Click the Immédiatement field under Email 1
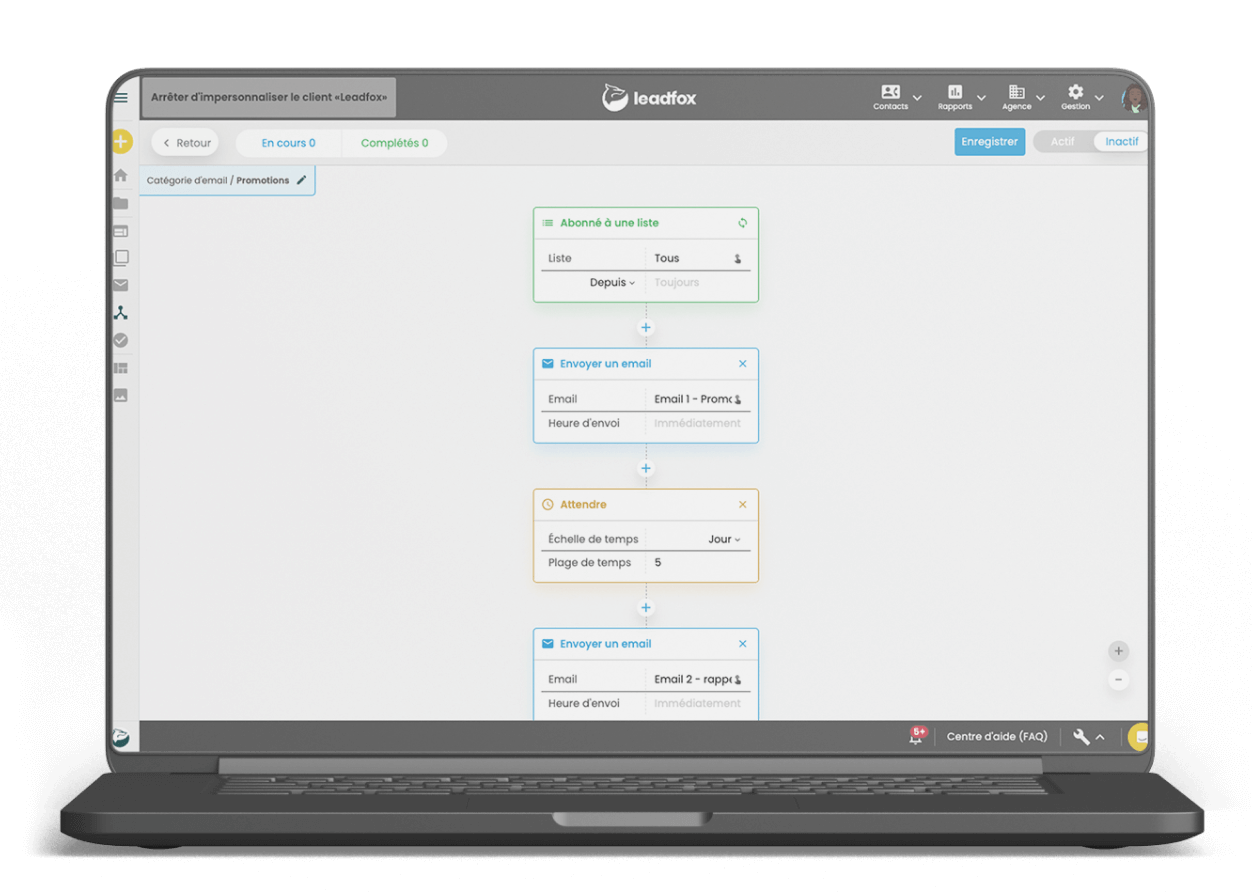 click(698, 423)
